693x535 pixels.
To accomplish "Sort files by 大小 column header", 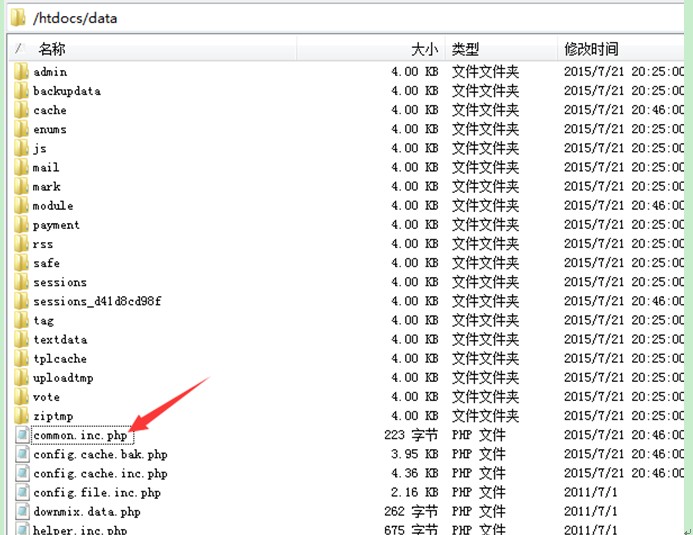I will (x=424, y=48).
